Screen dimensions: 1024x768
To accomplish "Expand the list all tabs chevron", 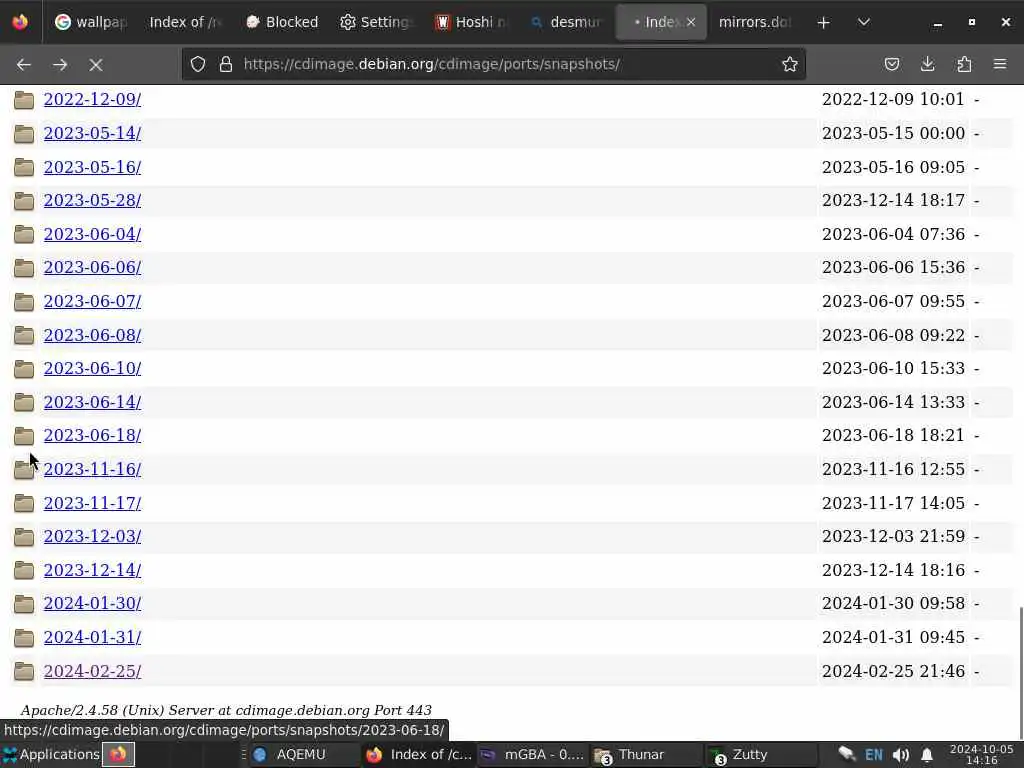I will pyautogui.click(x=863, y=22).
